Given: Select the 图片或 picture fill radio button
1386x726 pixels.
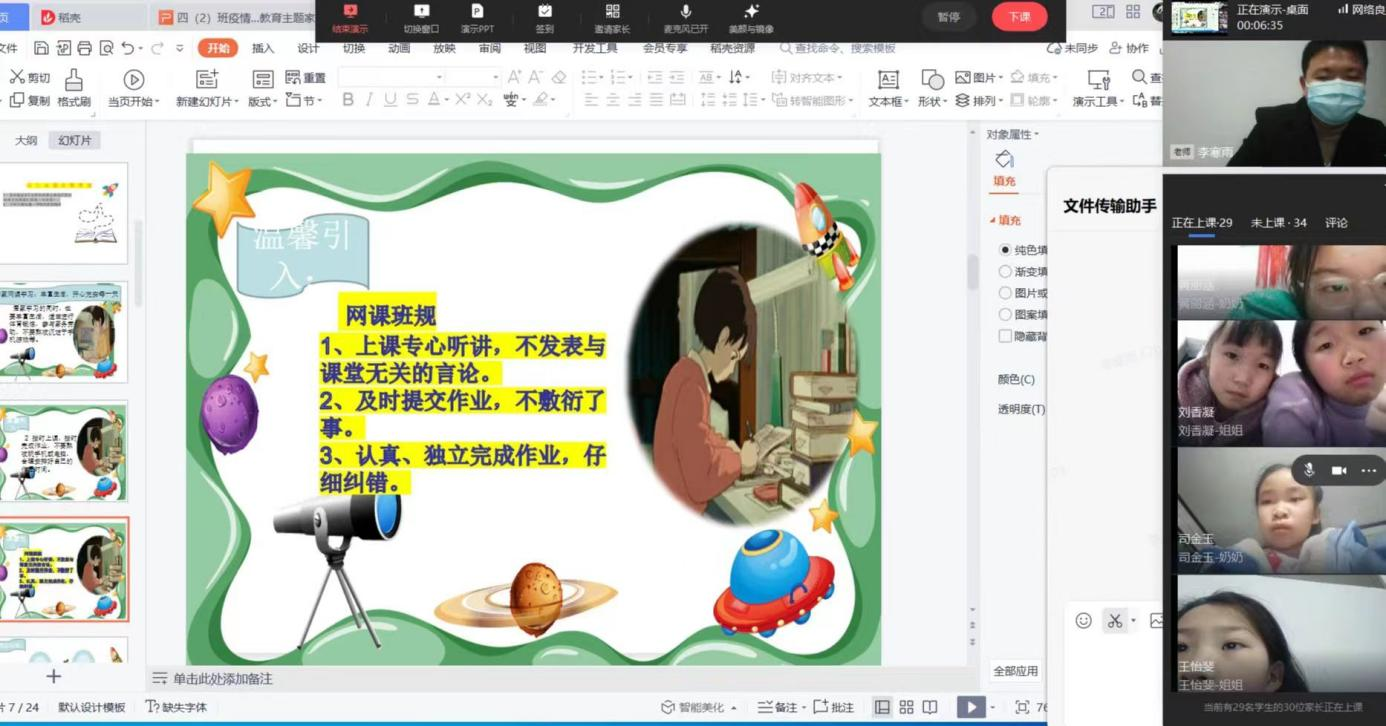Looking at the screenshot, I should coord(1005,293).
